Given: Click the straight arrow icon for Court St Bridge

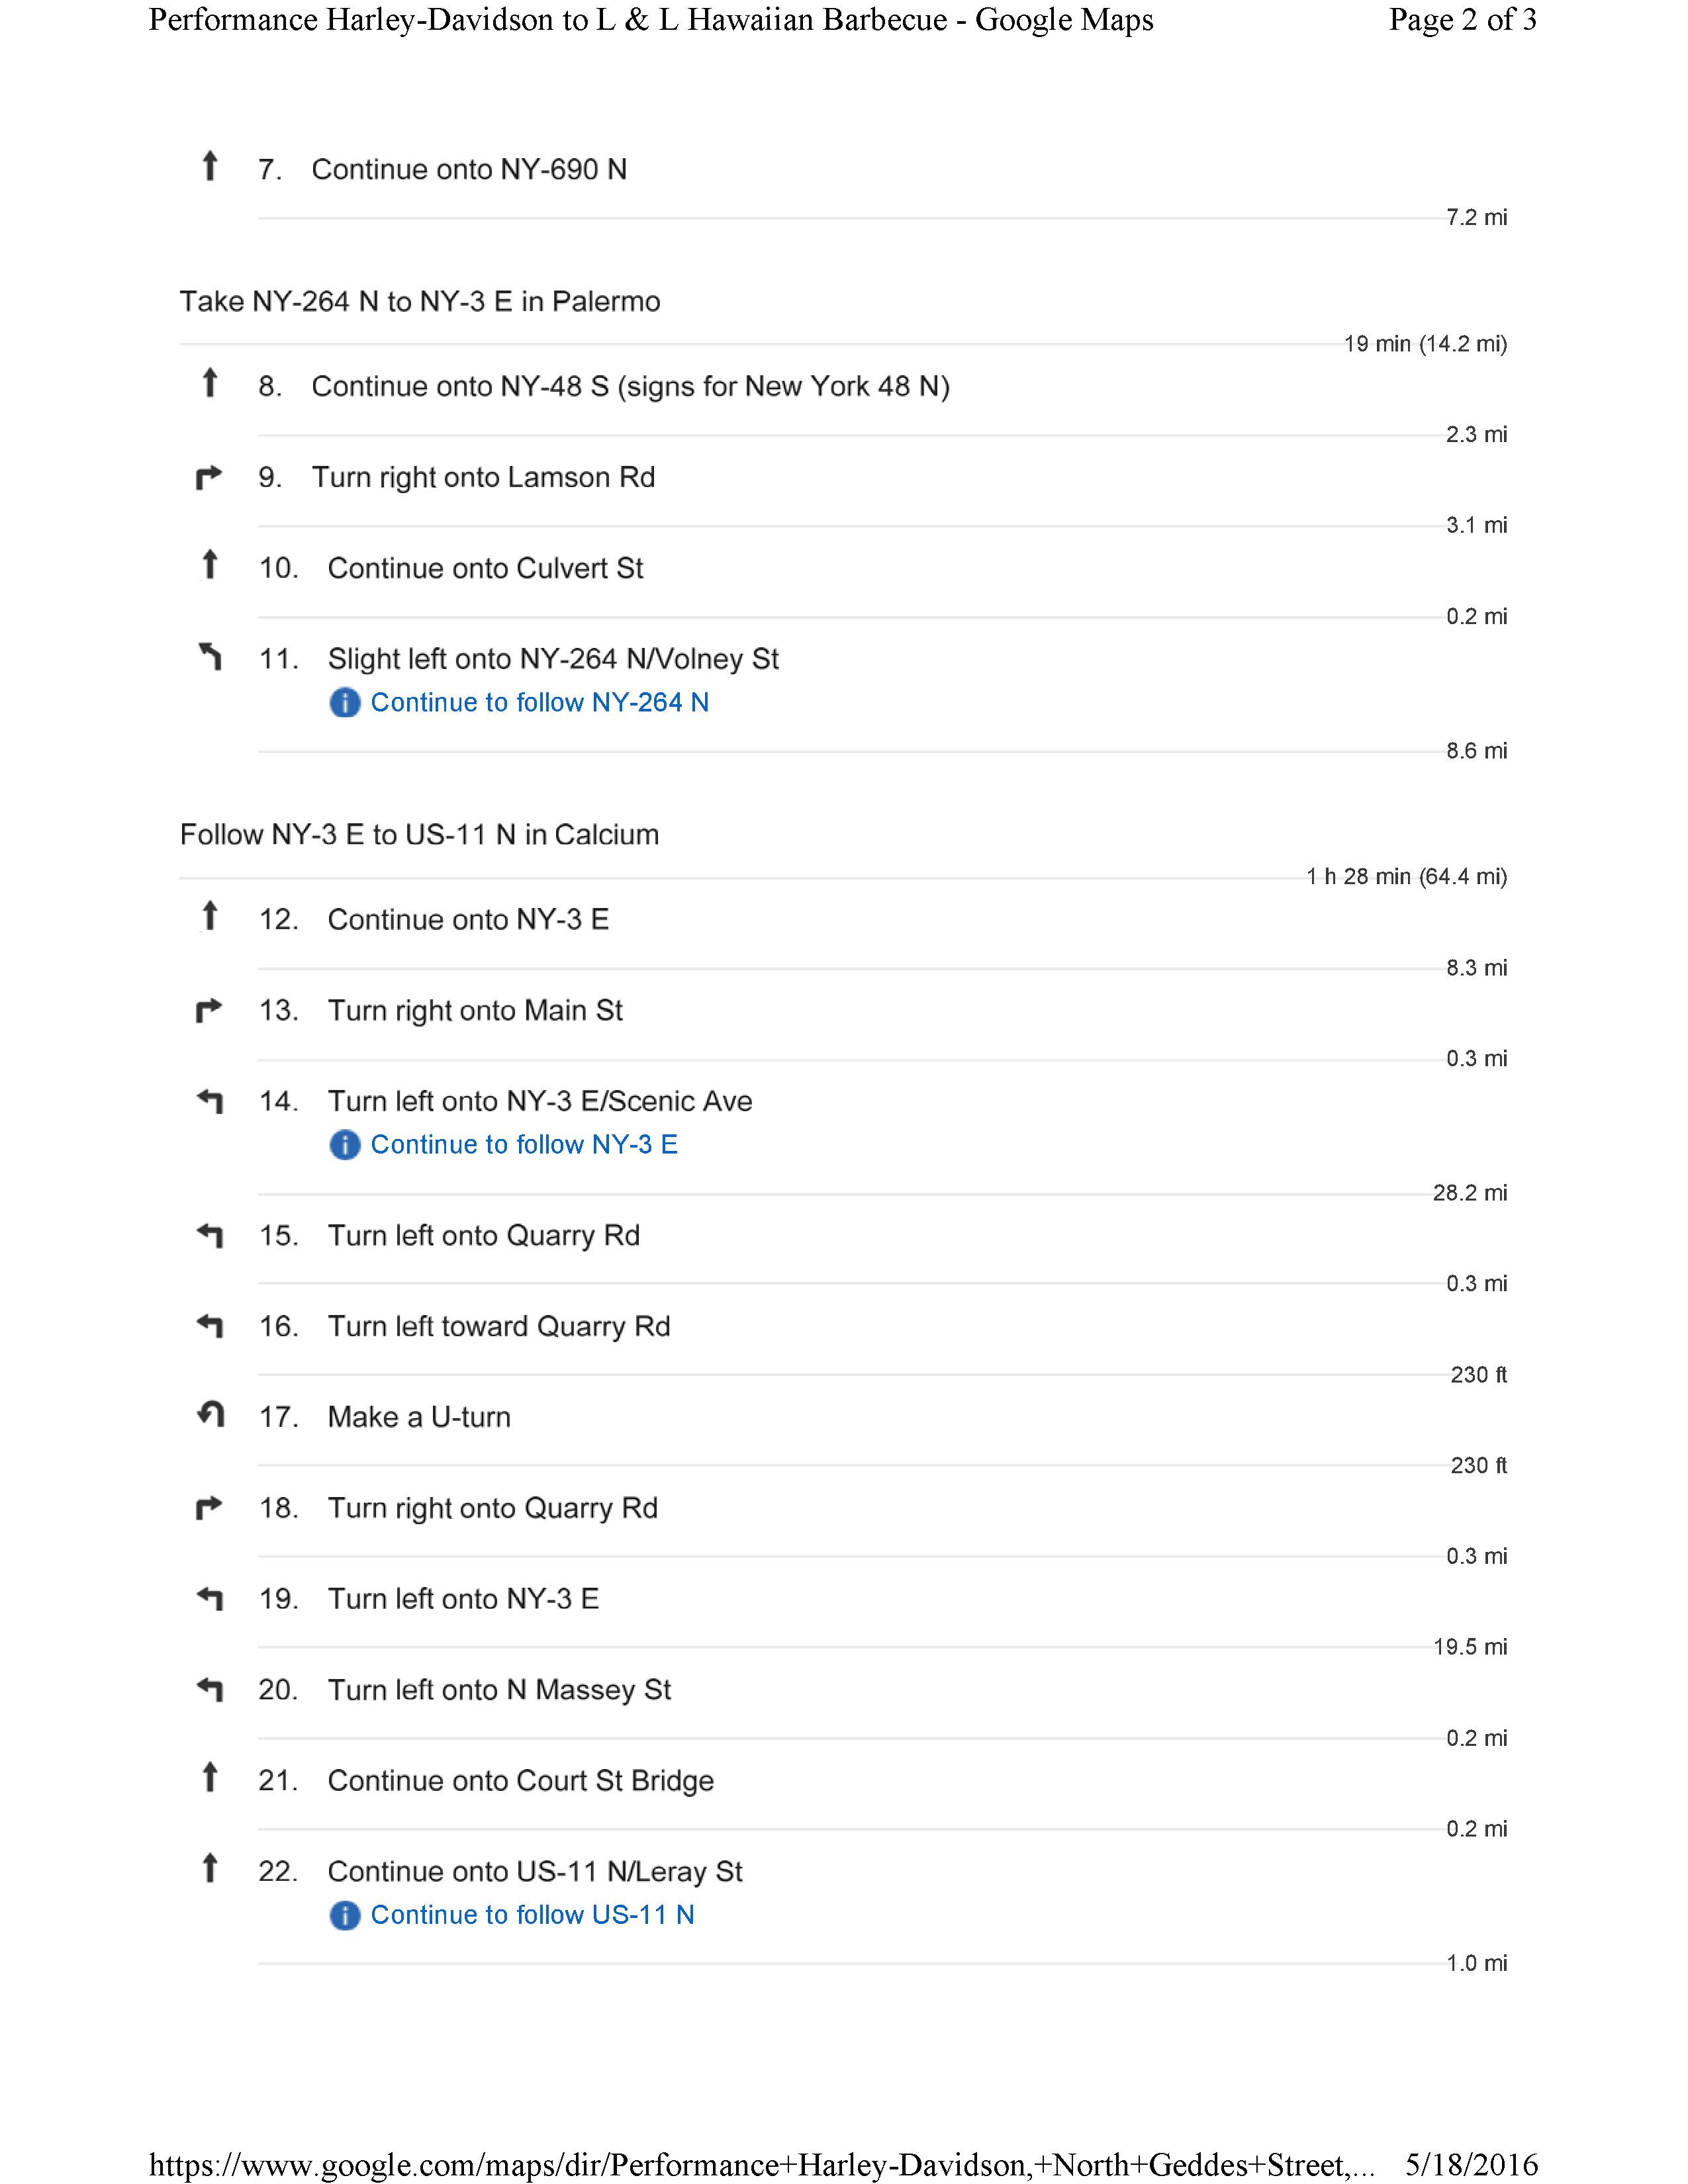Looking at the screenshot, I should (209, 1777).
